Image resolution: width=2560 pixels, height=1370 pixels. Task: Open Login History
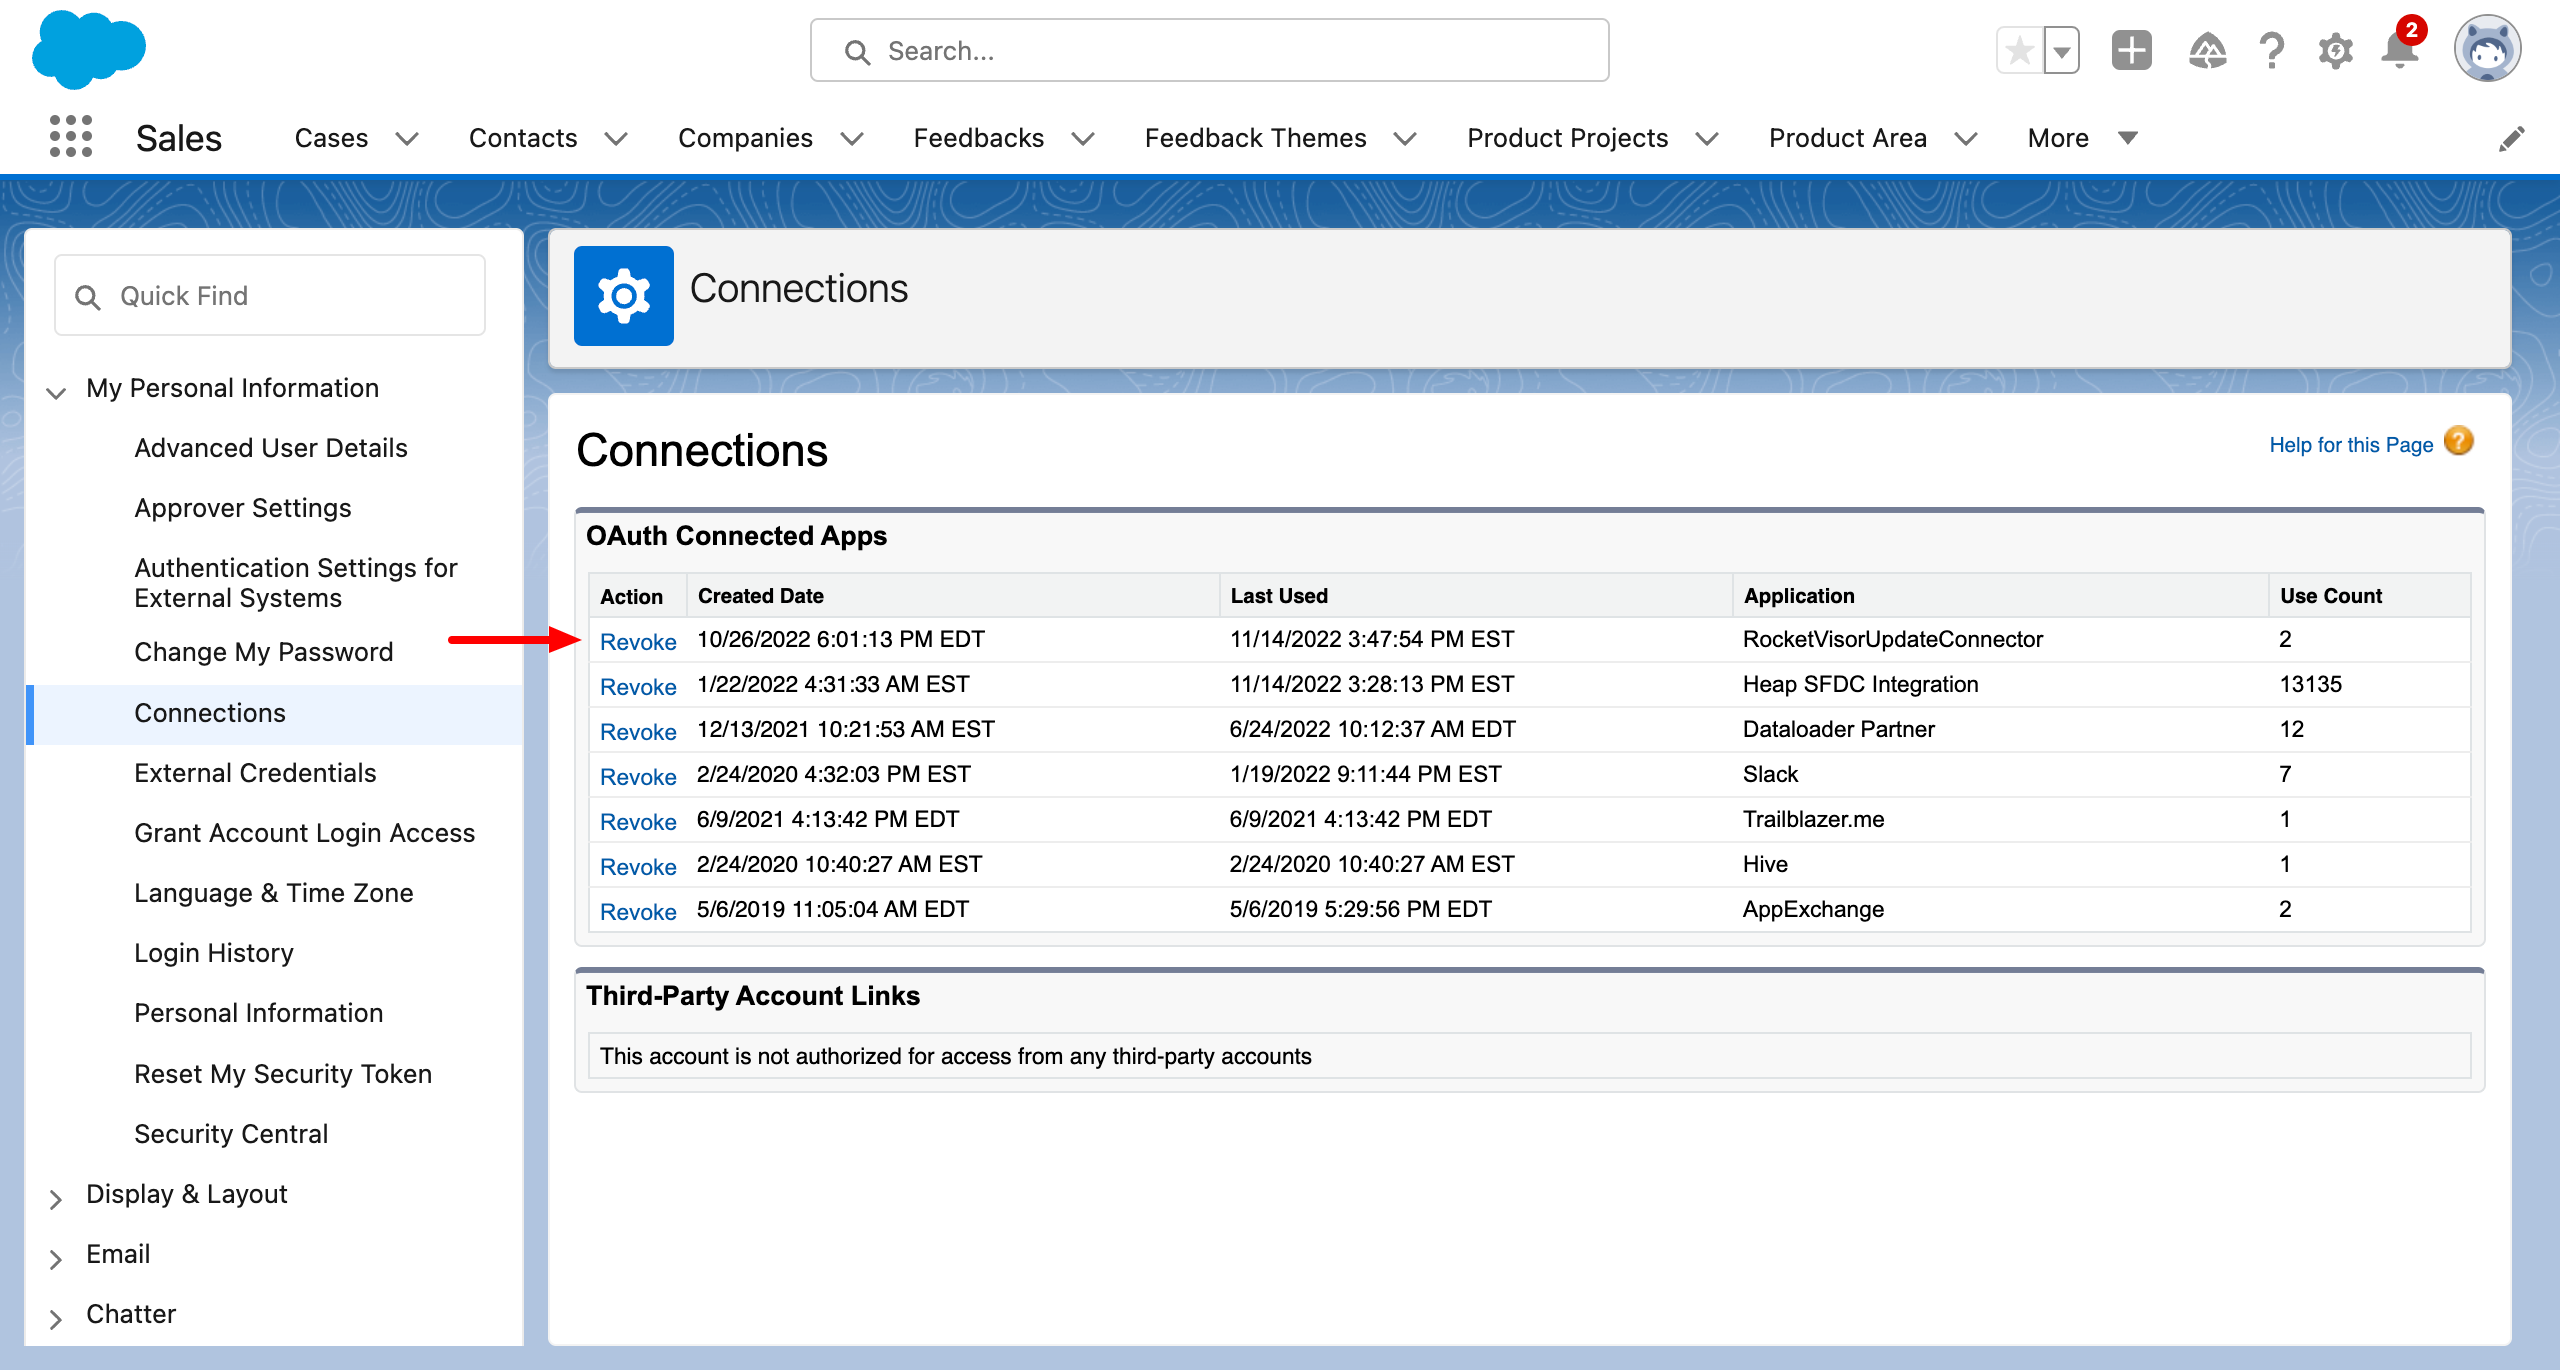coord(213,953)
